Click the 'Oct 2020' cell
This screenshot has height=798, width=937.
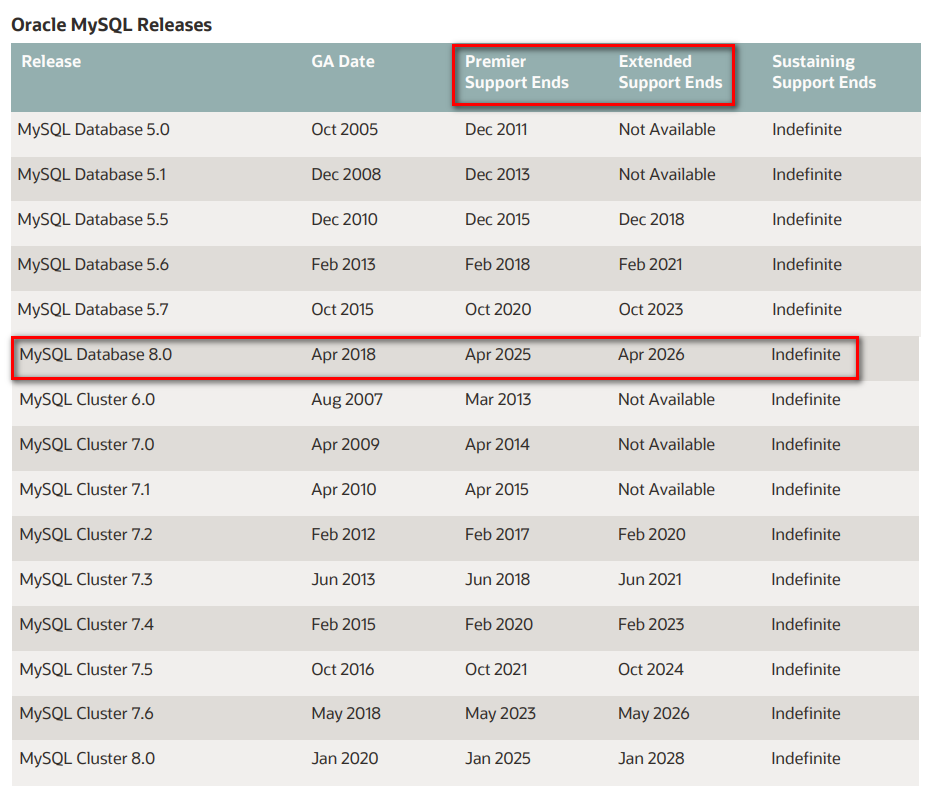click(x=498, y=310)
